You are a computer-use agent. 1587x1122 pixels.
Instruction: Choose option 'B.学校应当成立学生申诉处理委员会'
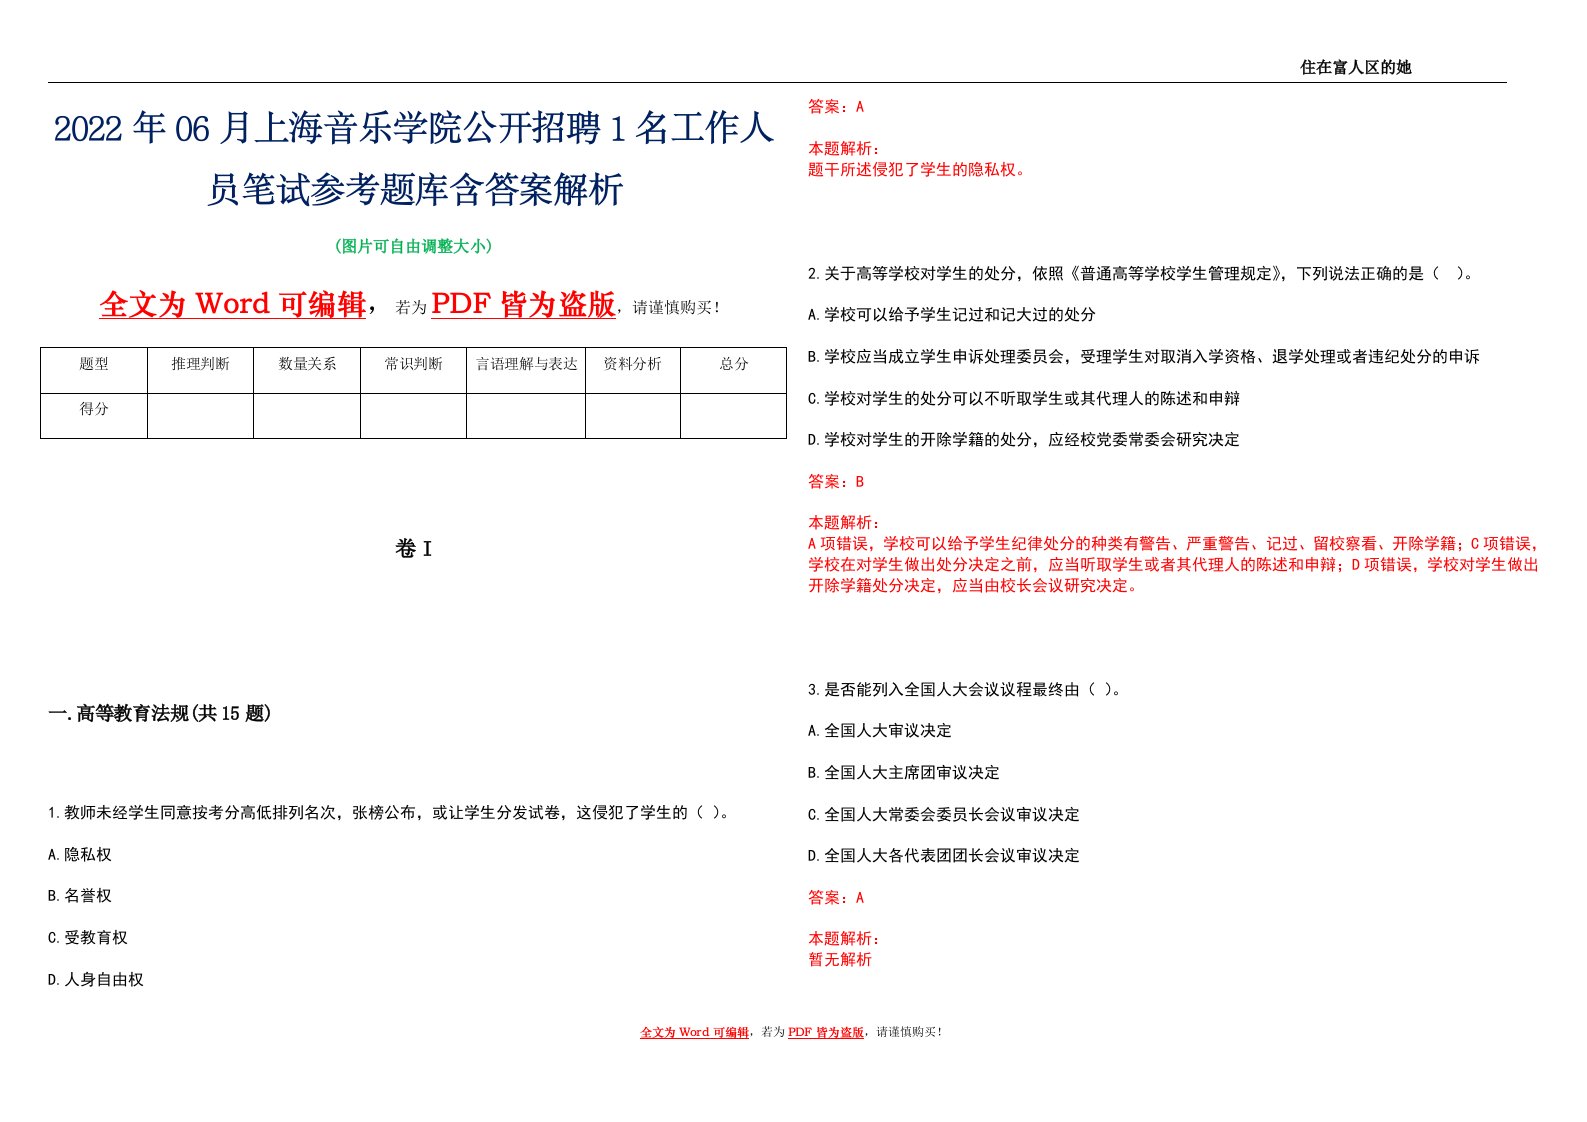tap(1144, 357)
